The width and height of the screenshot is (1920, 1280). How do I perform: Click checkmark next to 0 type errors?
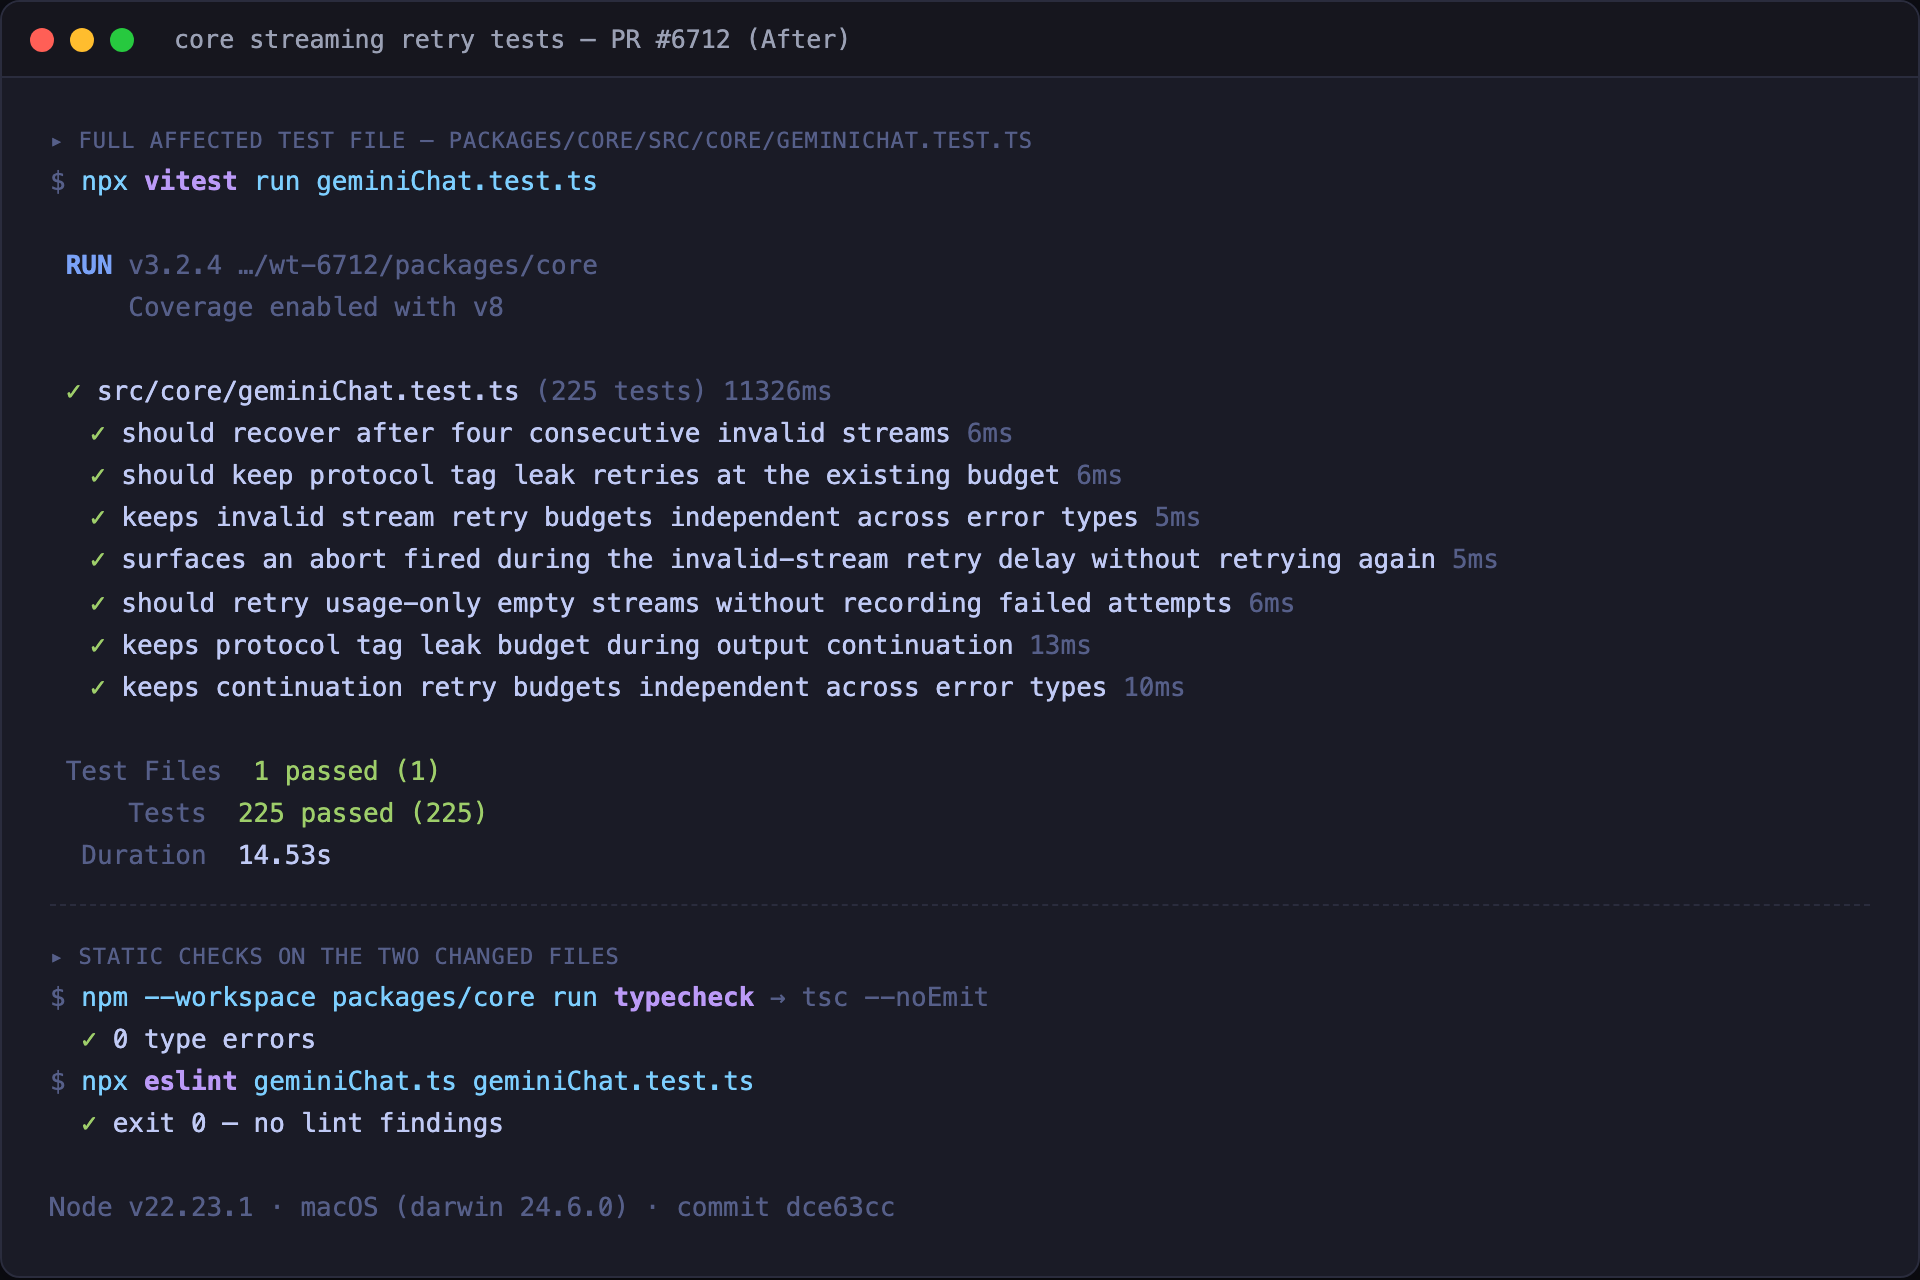tap(89, 1039)
